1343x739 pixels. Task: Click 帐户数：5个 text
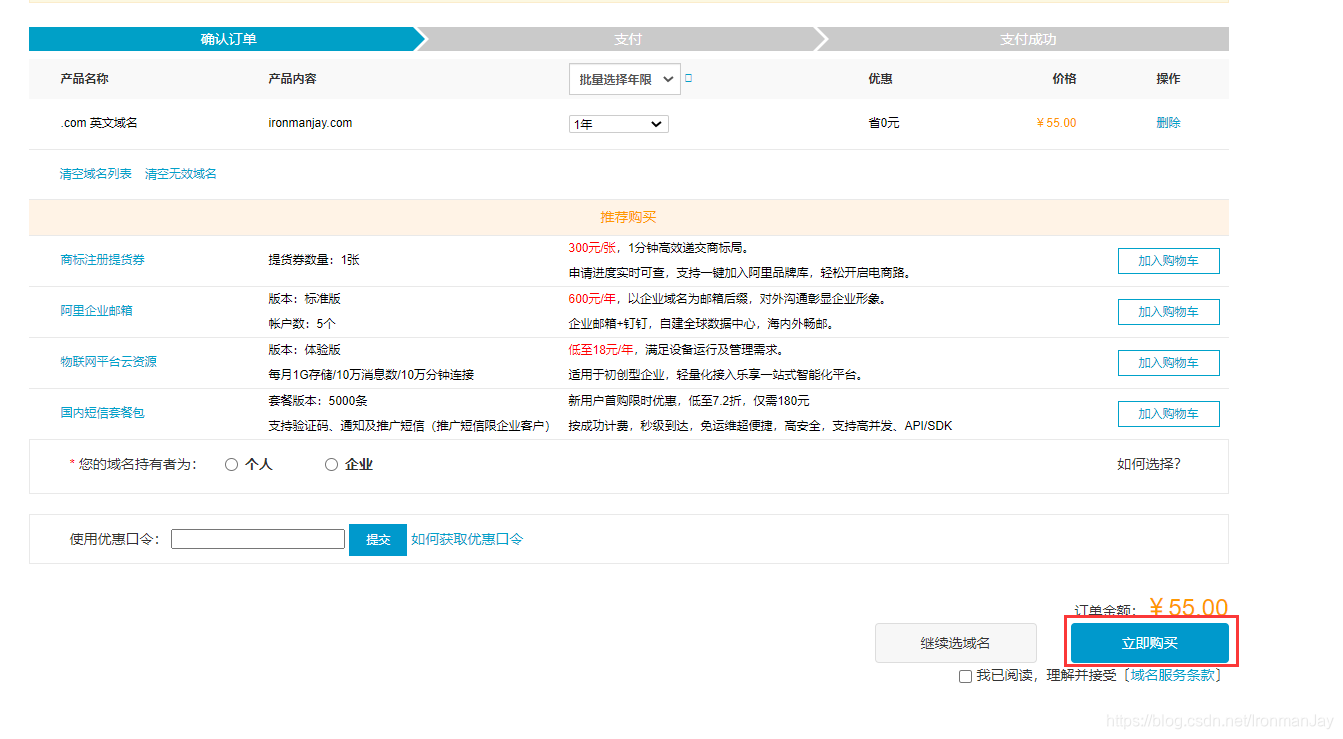(x=302, y=324)
